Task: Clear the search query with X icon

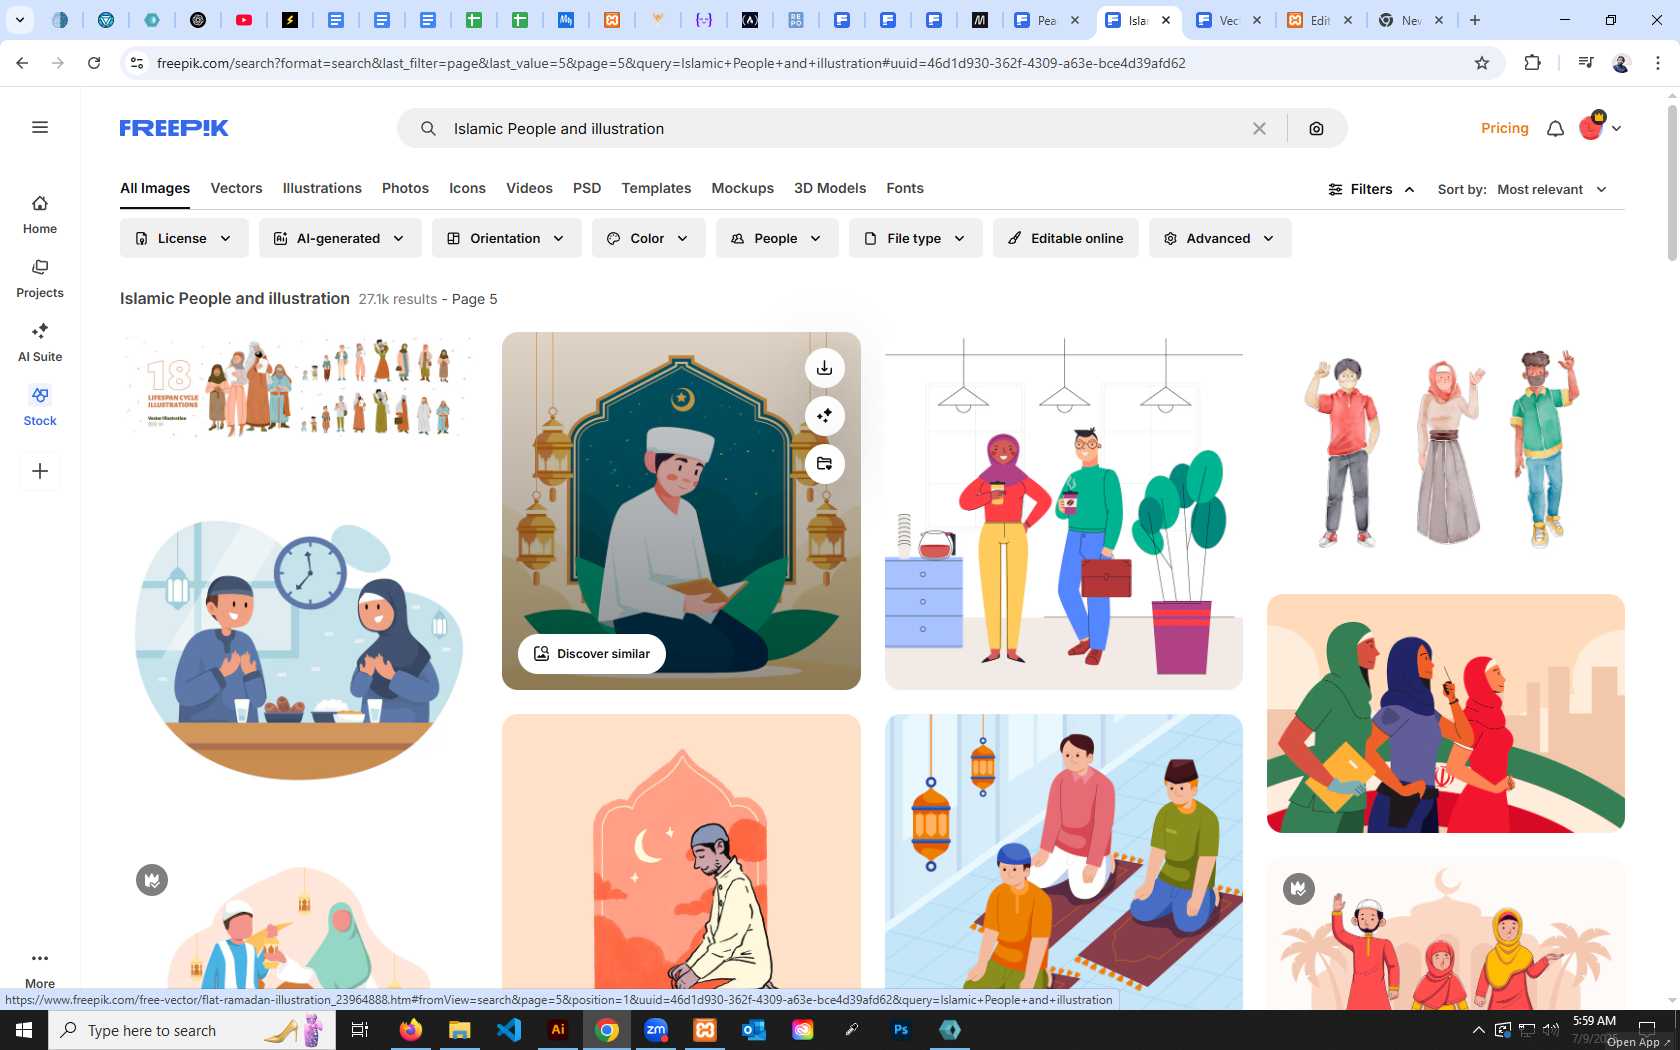Action: click(x=1259, y=128)
